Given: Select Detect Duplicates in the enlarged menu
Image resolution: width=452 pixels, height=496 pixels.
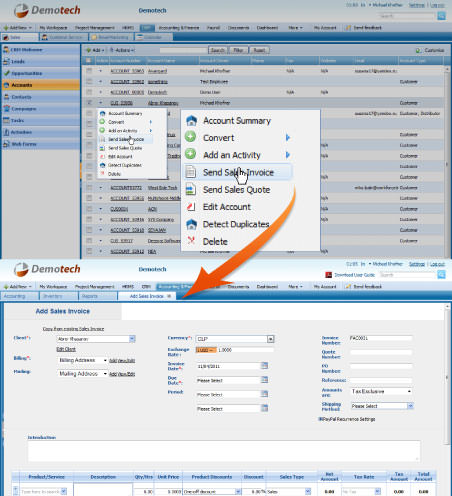Looking at the screenshot, I should click(236, 224).
